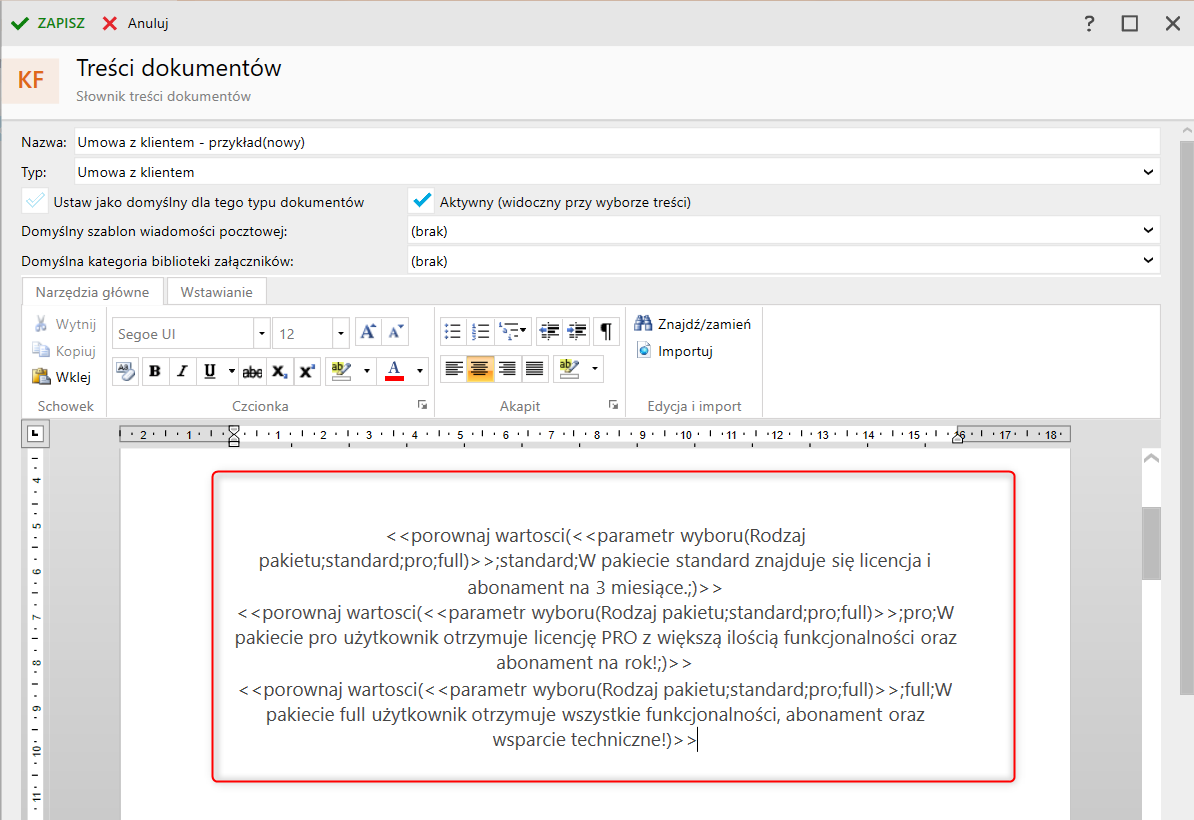Click right indent marker on ruler
The width and height of the screenshot is (1194, 820).
pos(958,437)
